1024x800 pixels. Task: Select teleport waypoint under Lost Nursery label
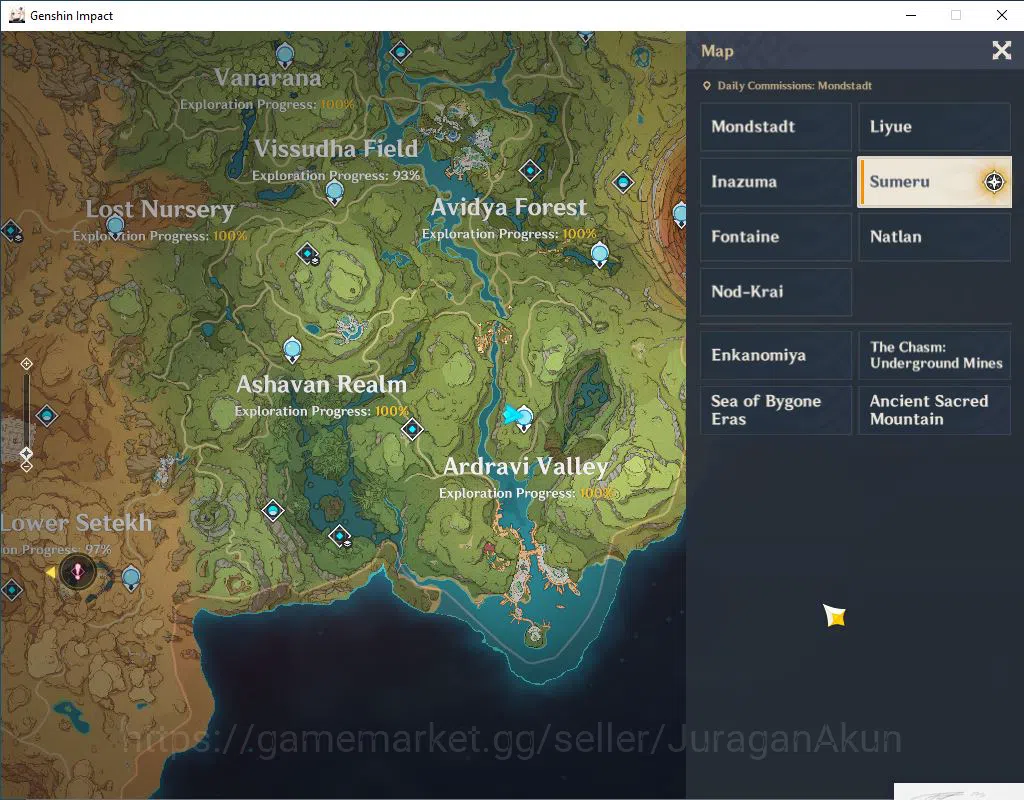[x=116, y=227]
